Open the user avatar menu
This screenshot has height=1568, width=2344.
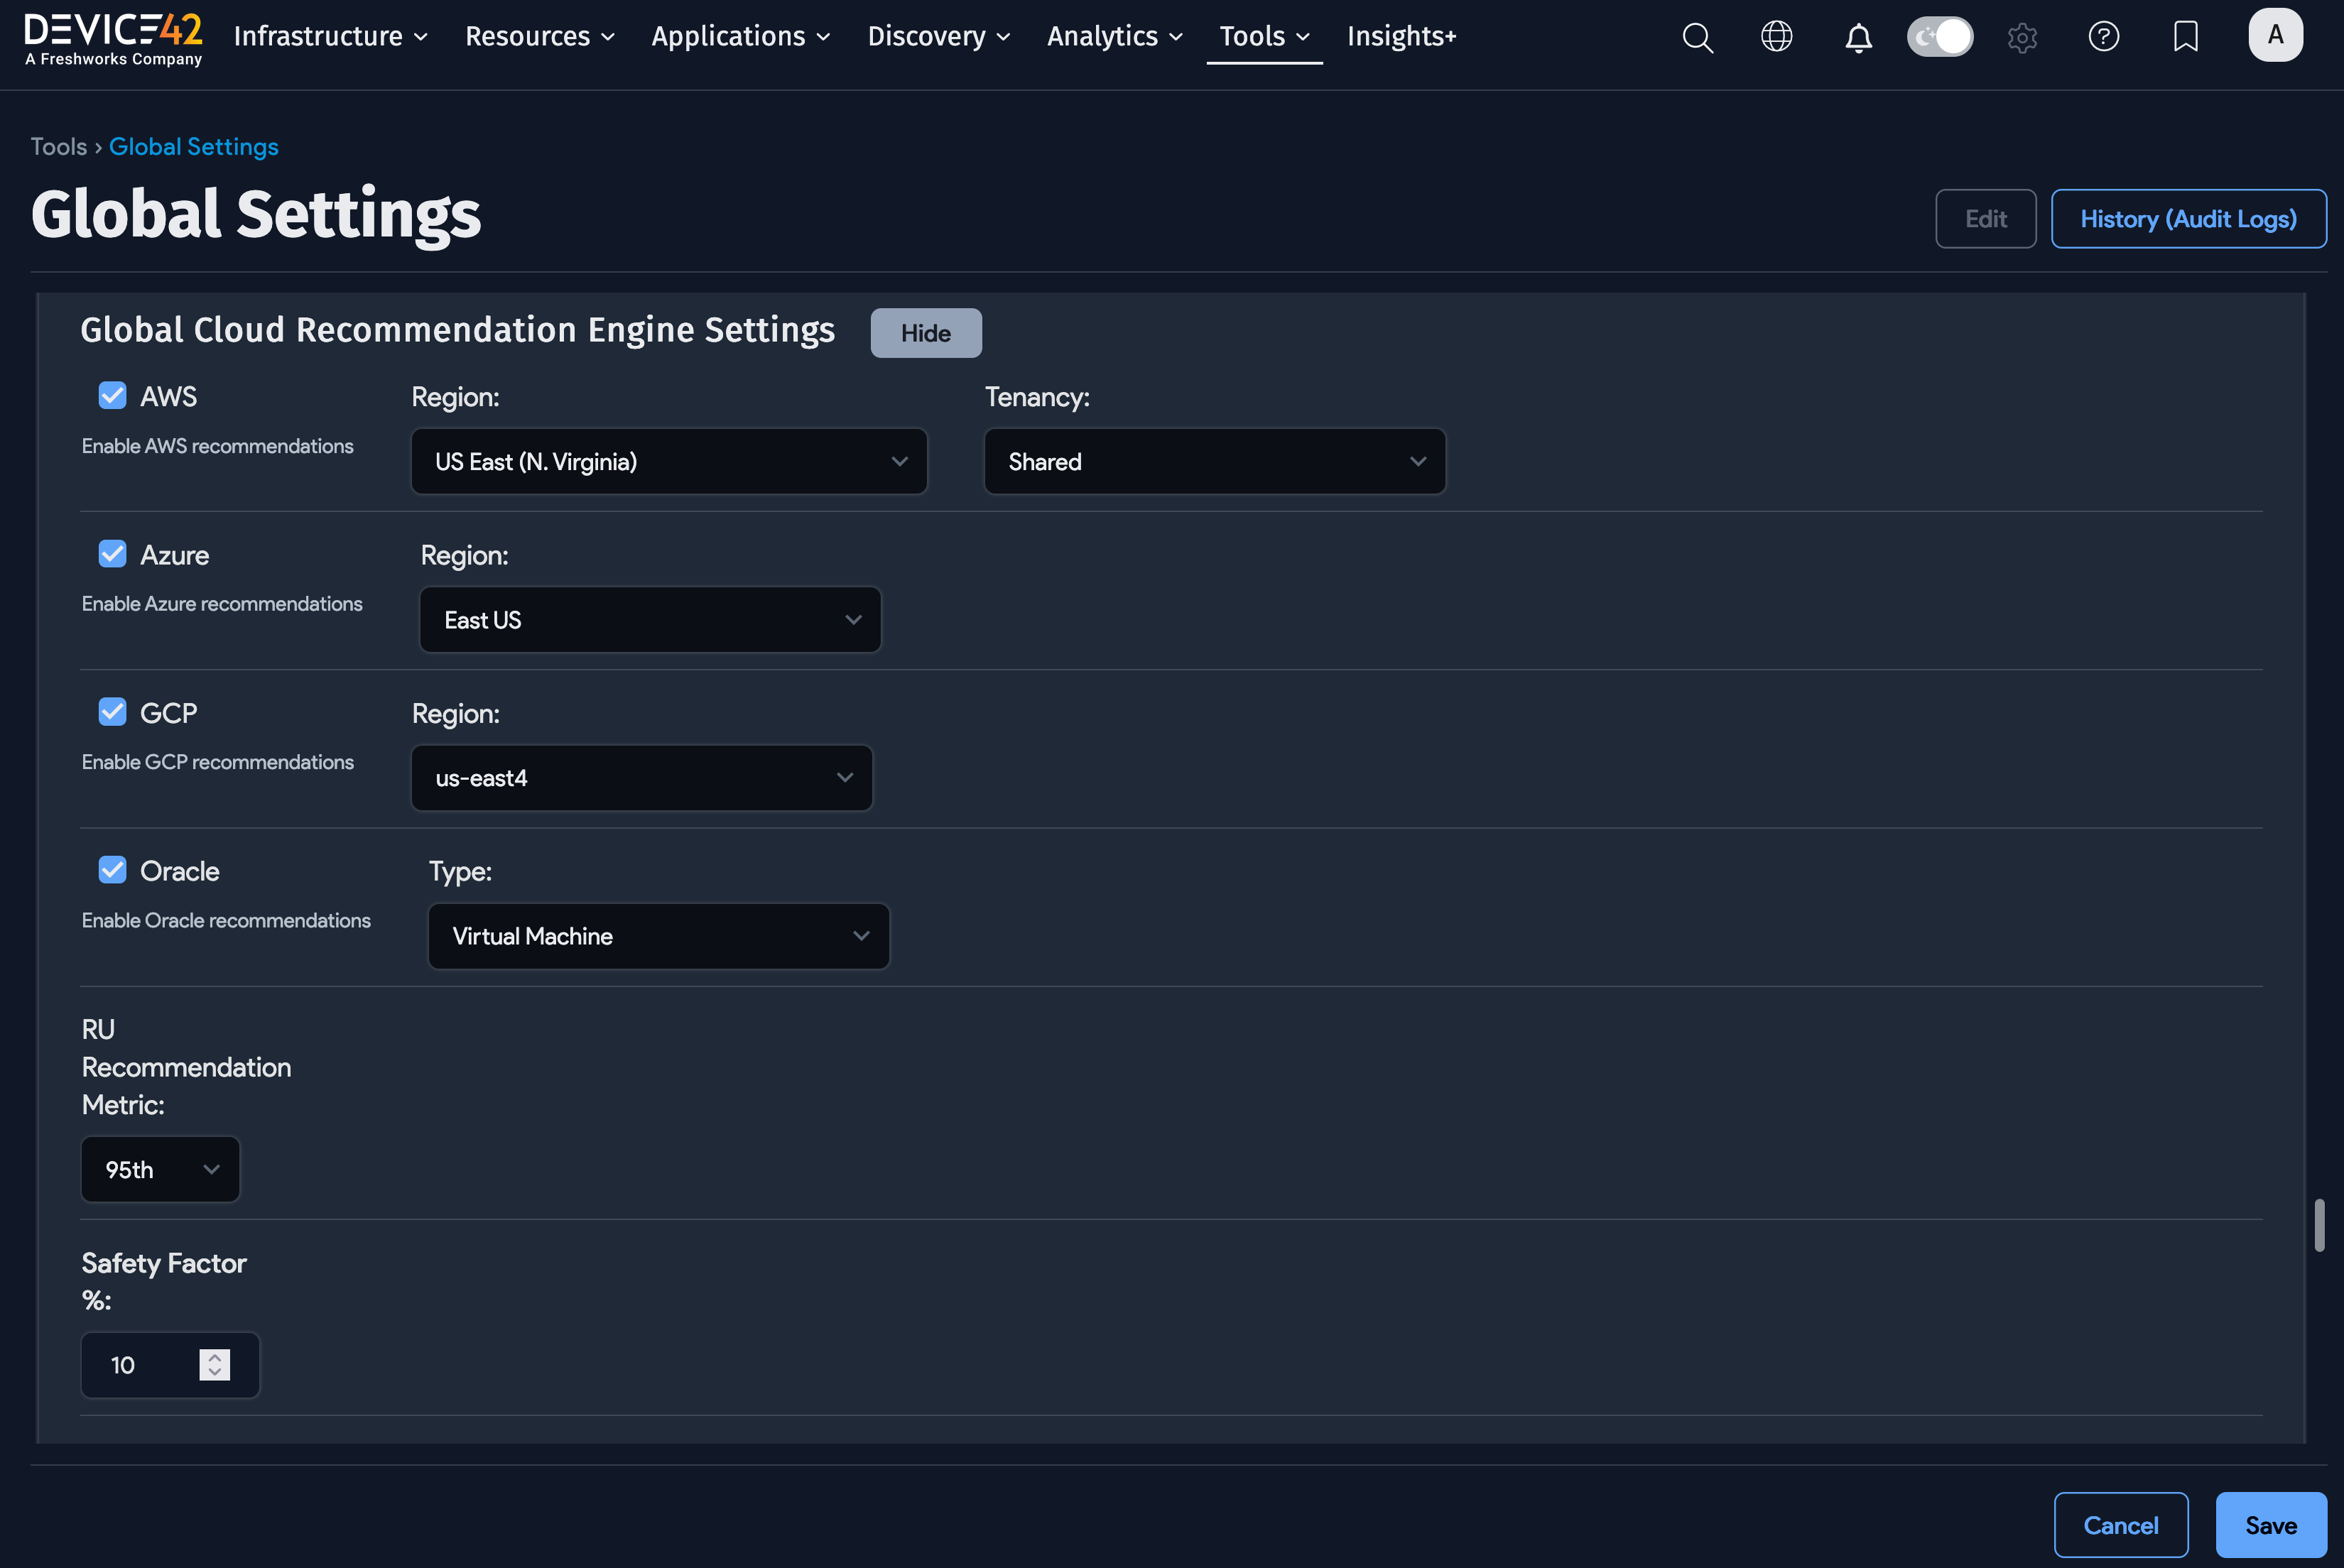[2275, 35]
